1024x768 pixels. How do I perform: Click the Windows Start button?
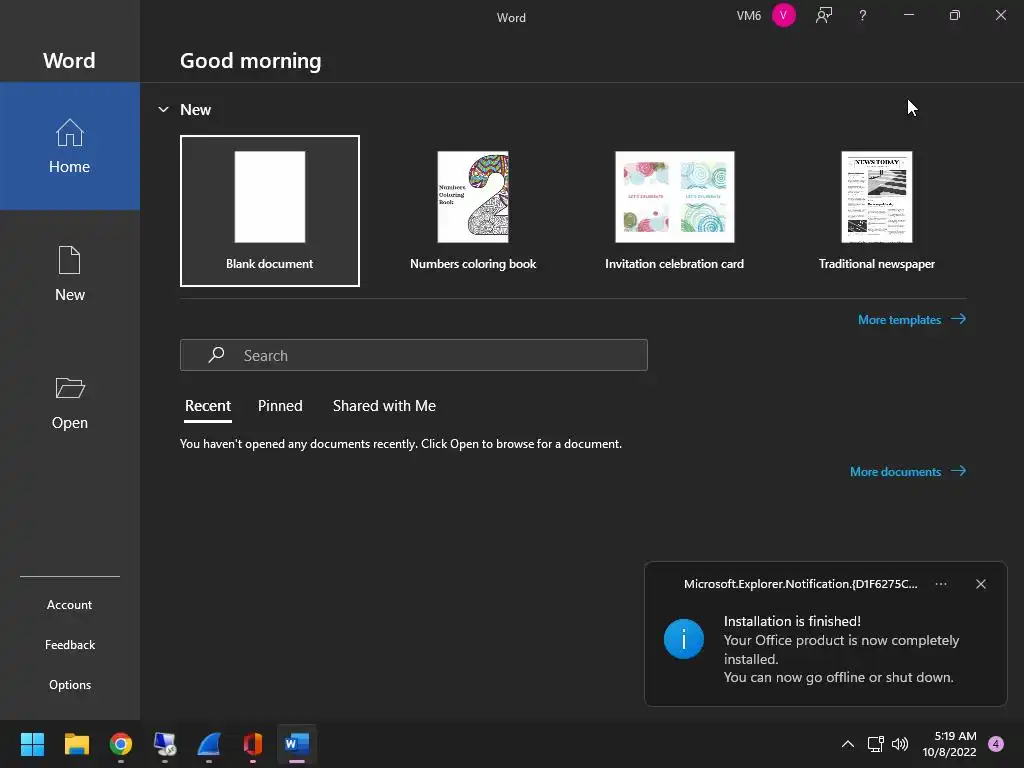pos(32,744)
